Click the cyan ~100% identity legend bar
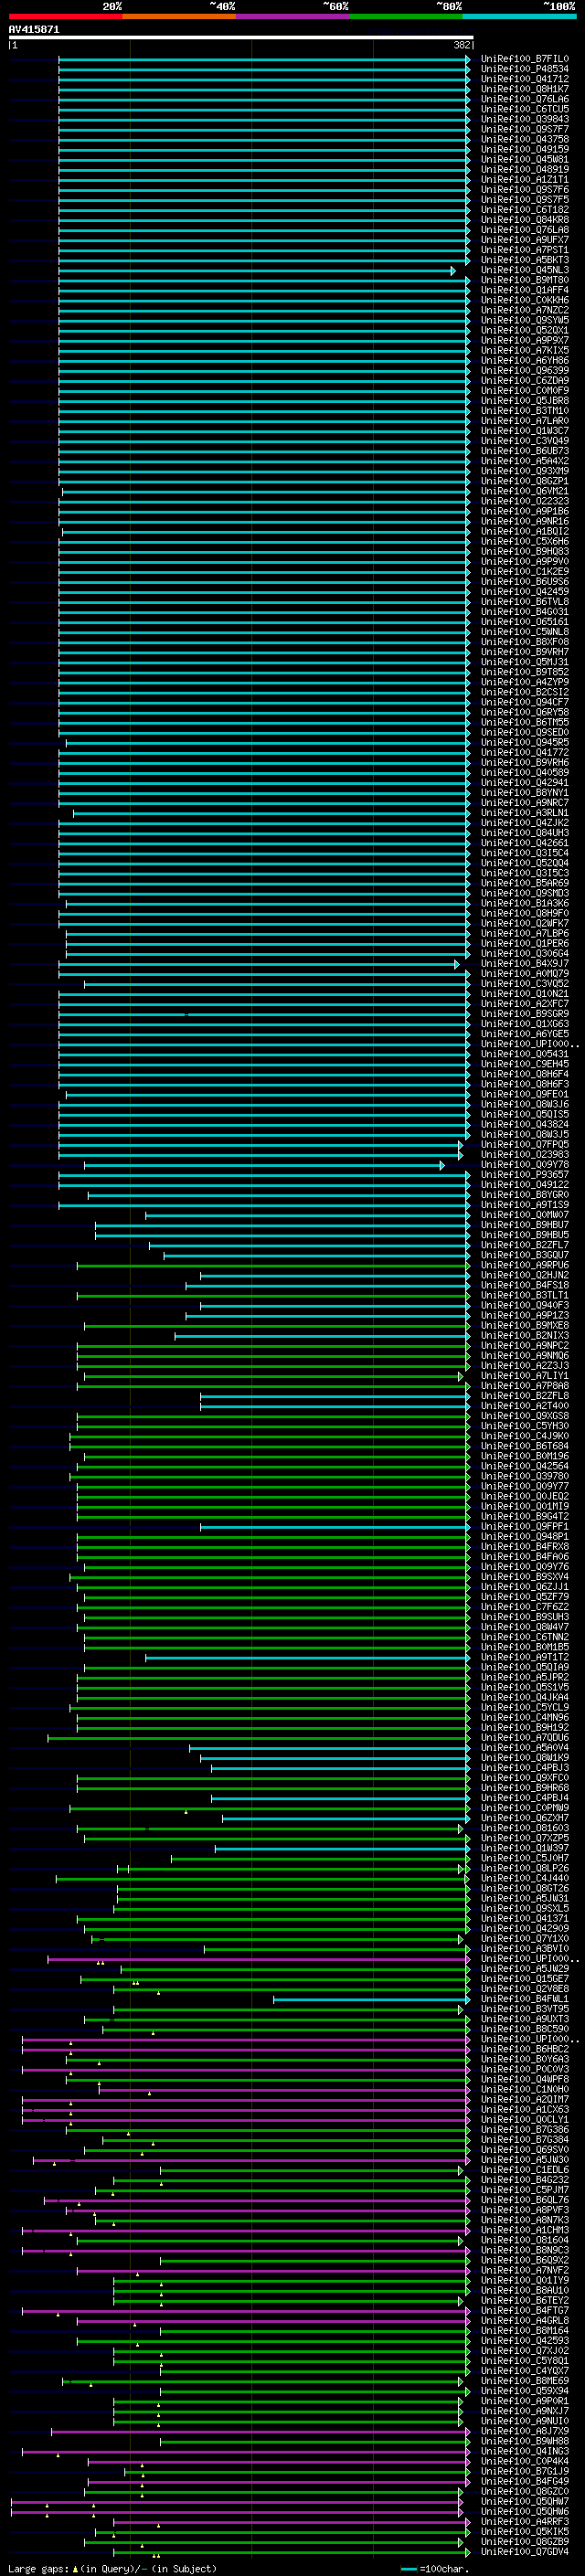The image size is (585, 2576). (x=519, y=17)
